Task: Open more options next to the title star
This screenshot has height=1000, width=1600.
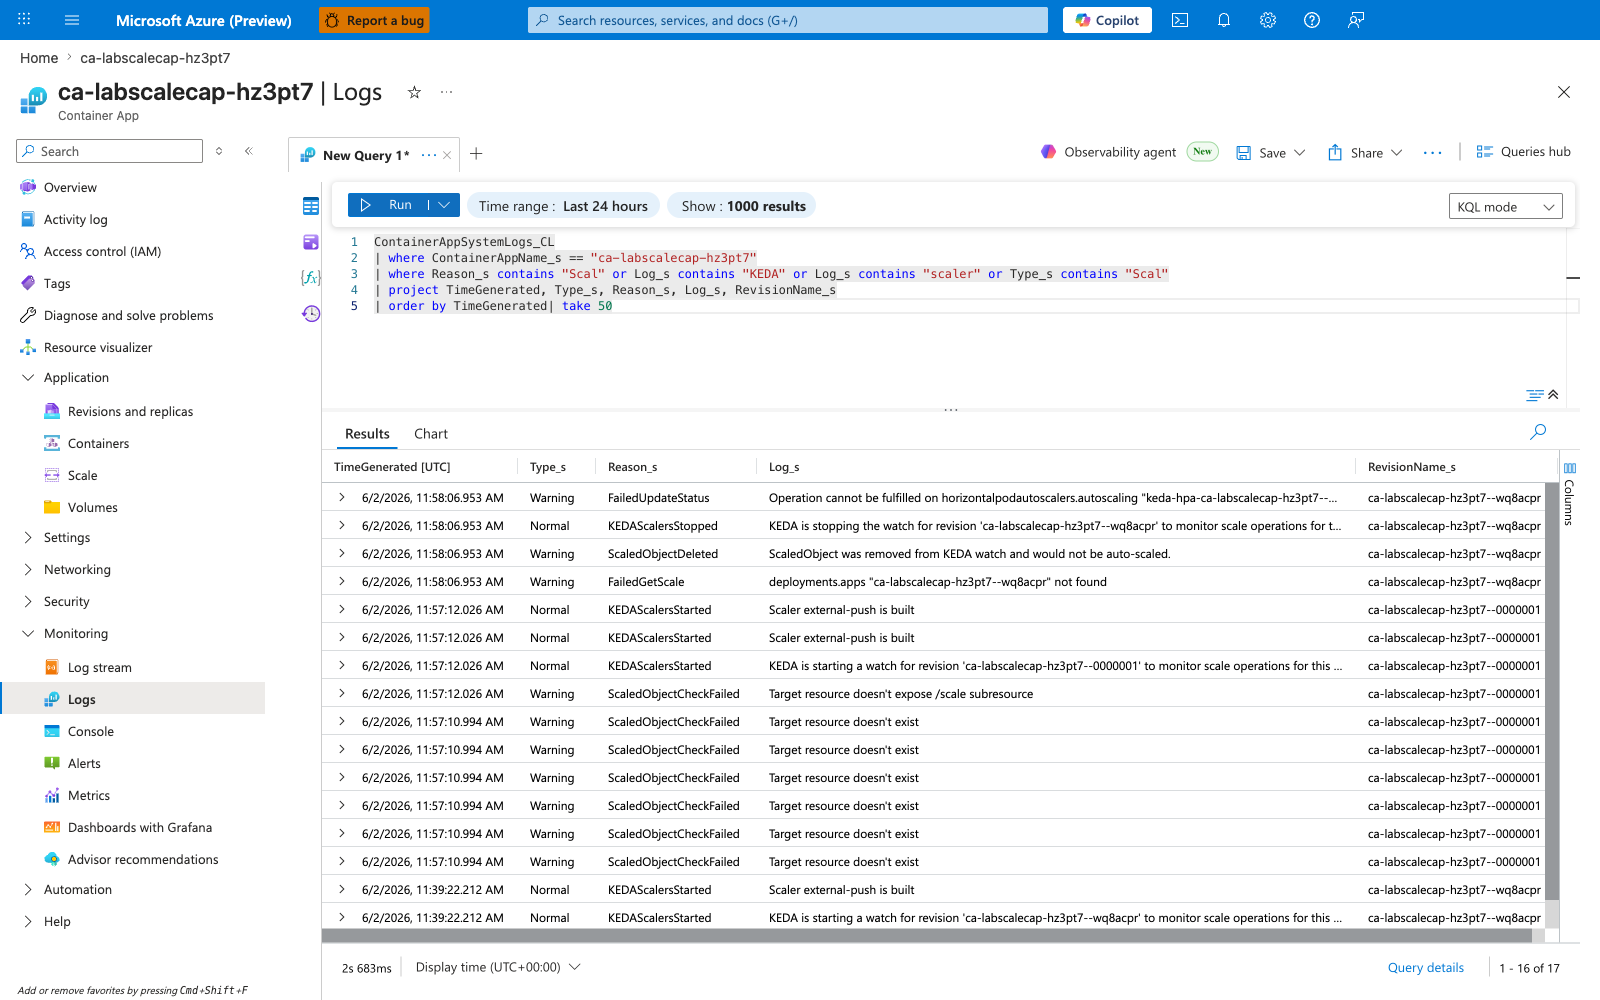Action: [446, 92]
